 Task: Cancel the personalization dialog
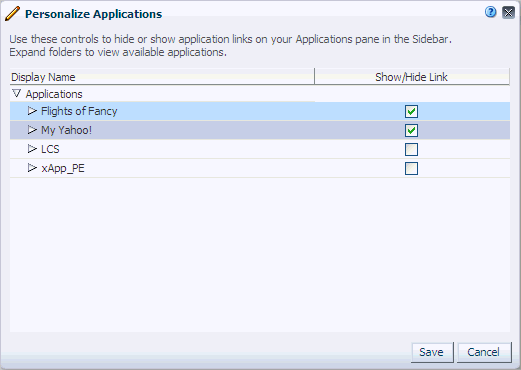pos(484,352)
